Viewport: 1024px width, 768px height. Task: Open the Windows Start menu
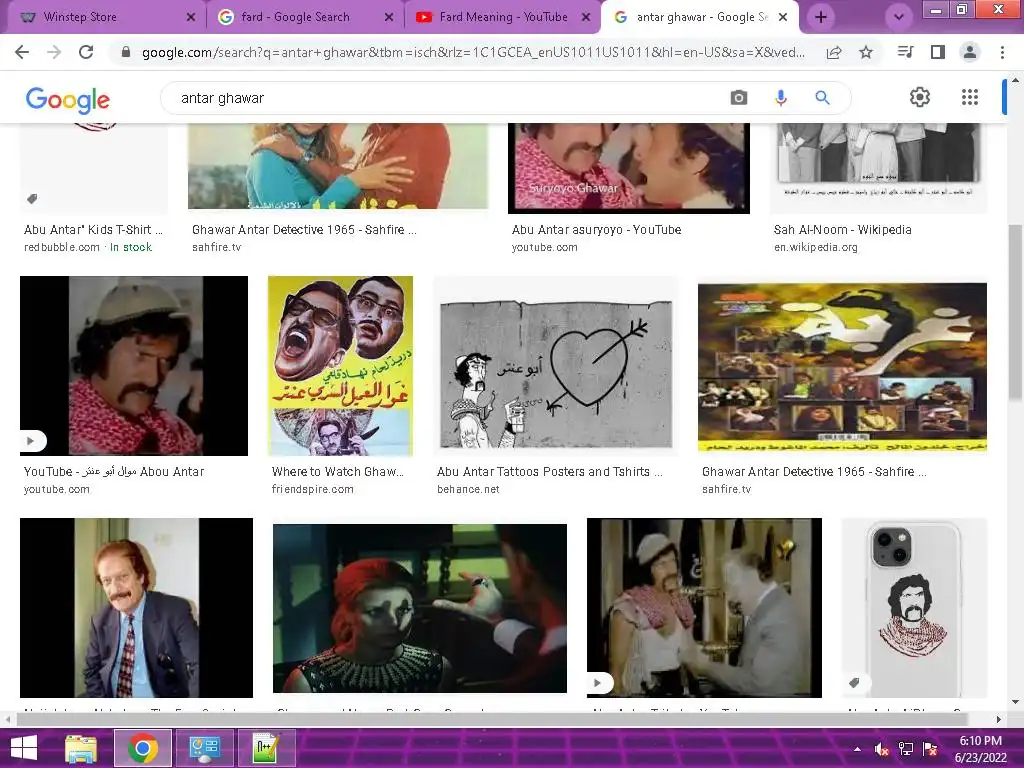coord(24,748)
